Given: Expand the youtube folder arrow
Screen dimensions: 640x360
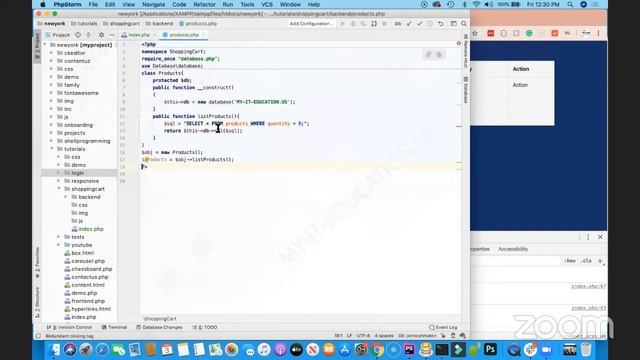Looking at the screenshot, I should [x=59, y=245].
